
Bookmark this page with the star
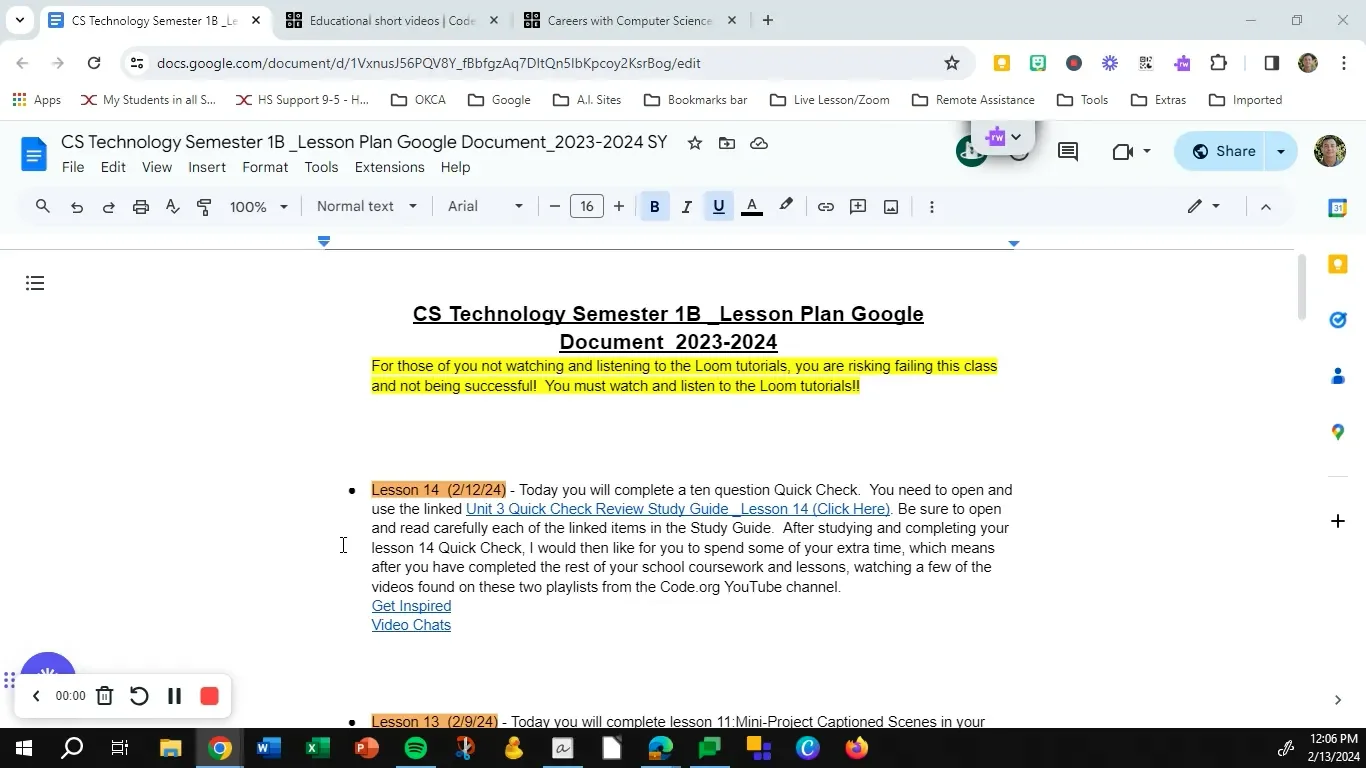(x=952, y=63)
